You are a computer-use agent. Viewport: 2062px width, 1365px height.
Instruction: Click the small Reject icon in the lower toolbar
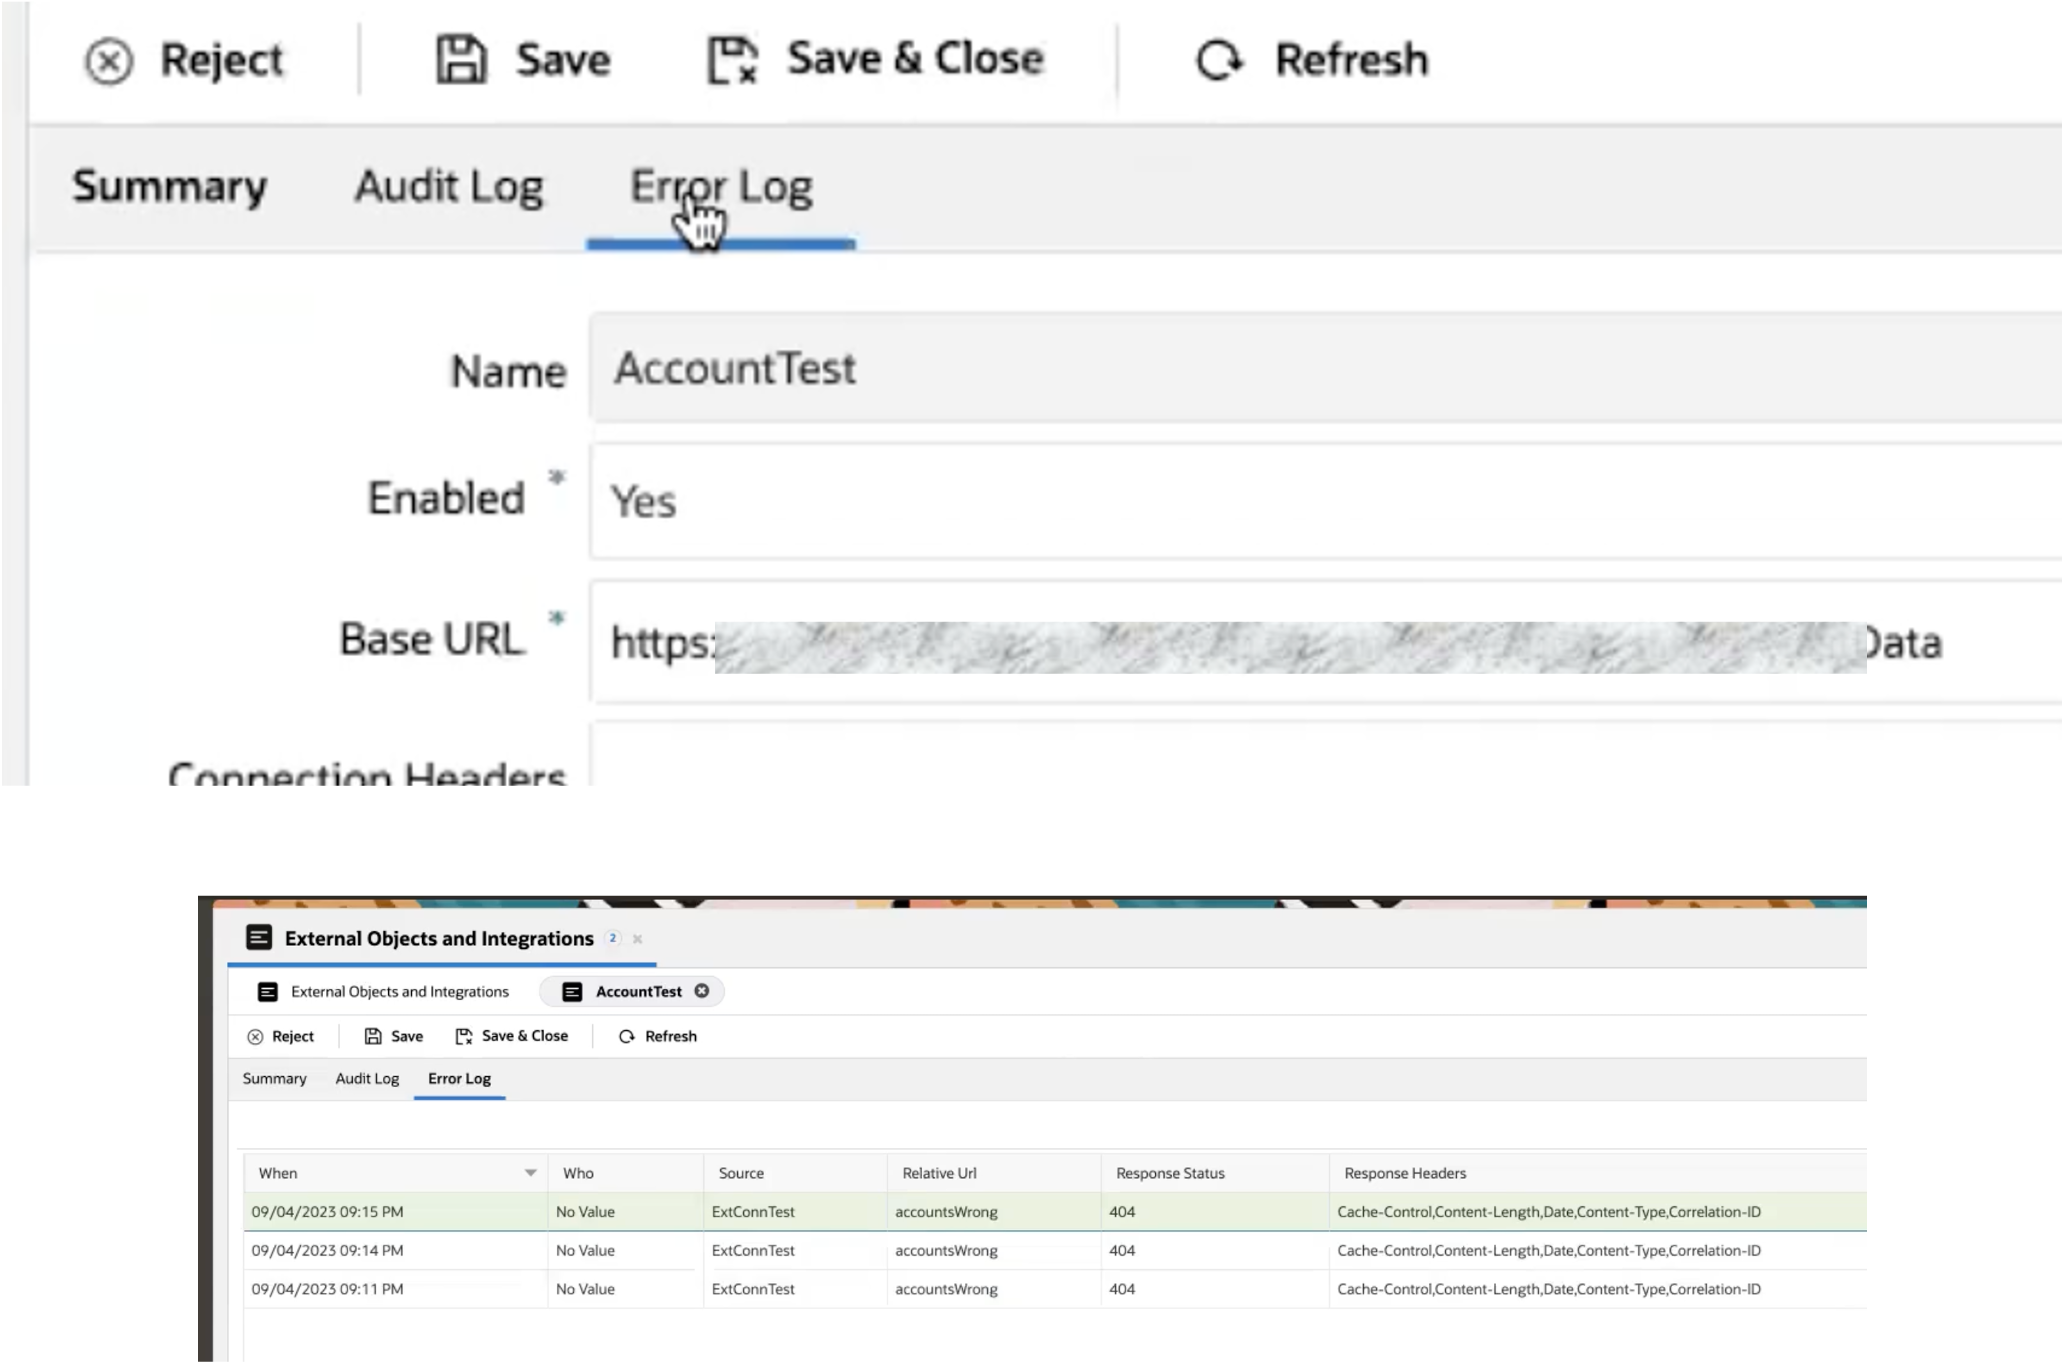(255, 1037)
